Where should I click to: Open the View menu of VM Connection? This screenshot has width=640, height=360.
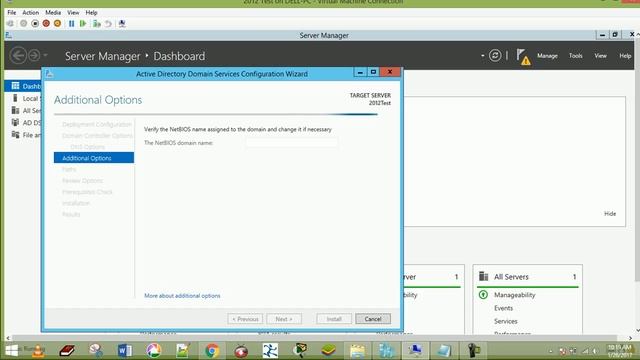[x=73, y=13]
